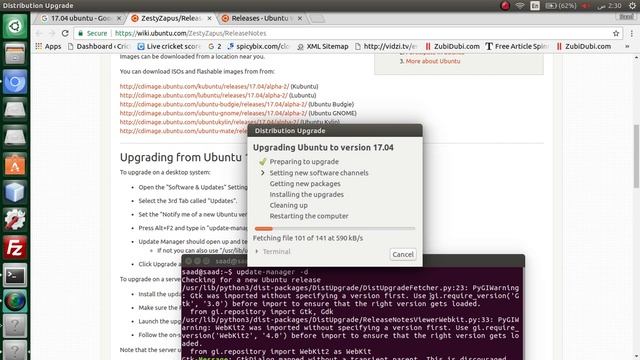Open the battery indicator showing 62%
This screenshot has height=360, width=640.
560,6
